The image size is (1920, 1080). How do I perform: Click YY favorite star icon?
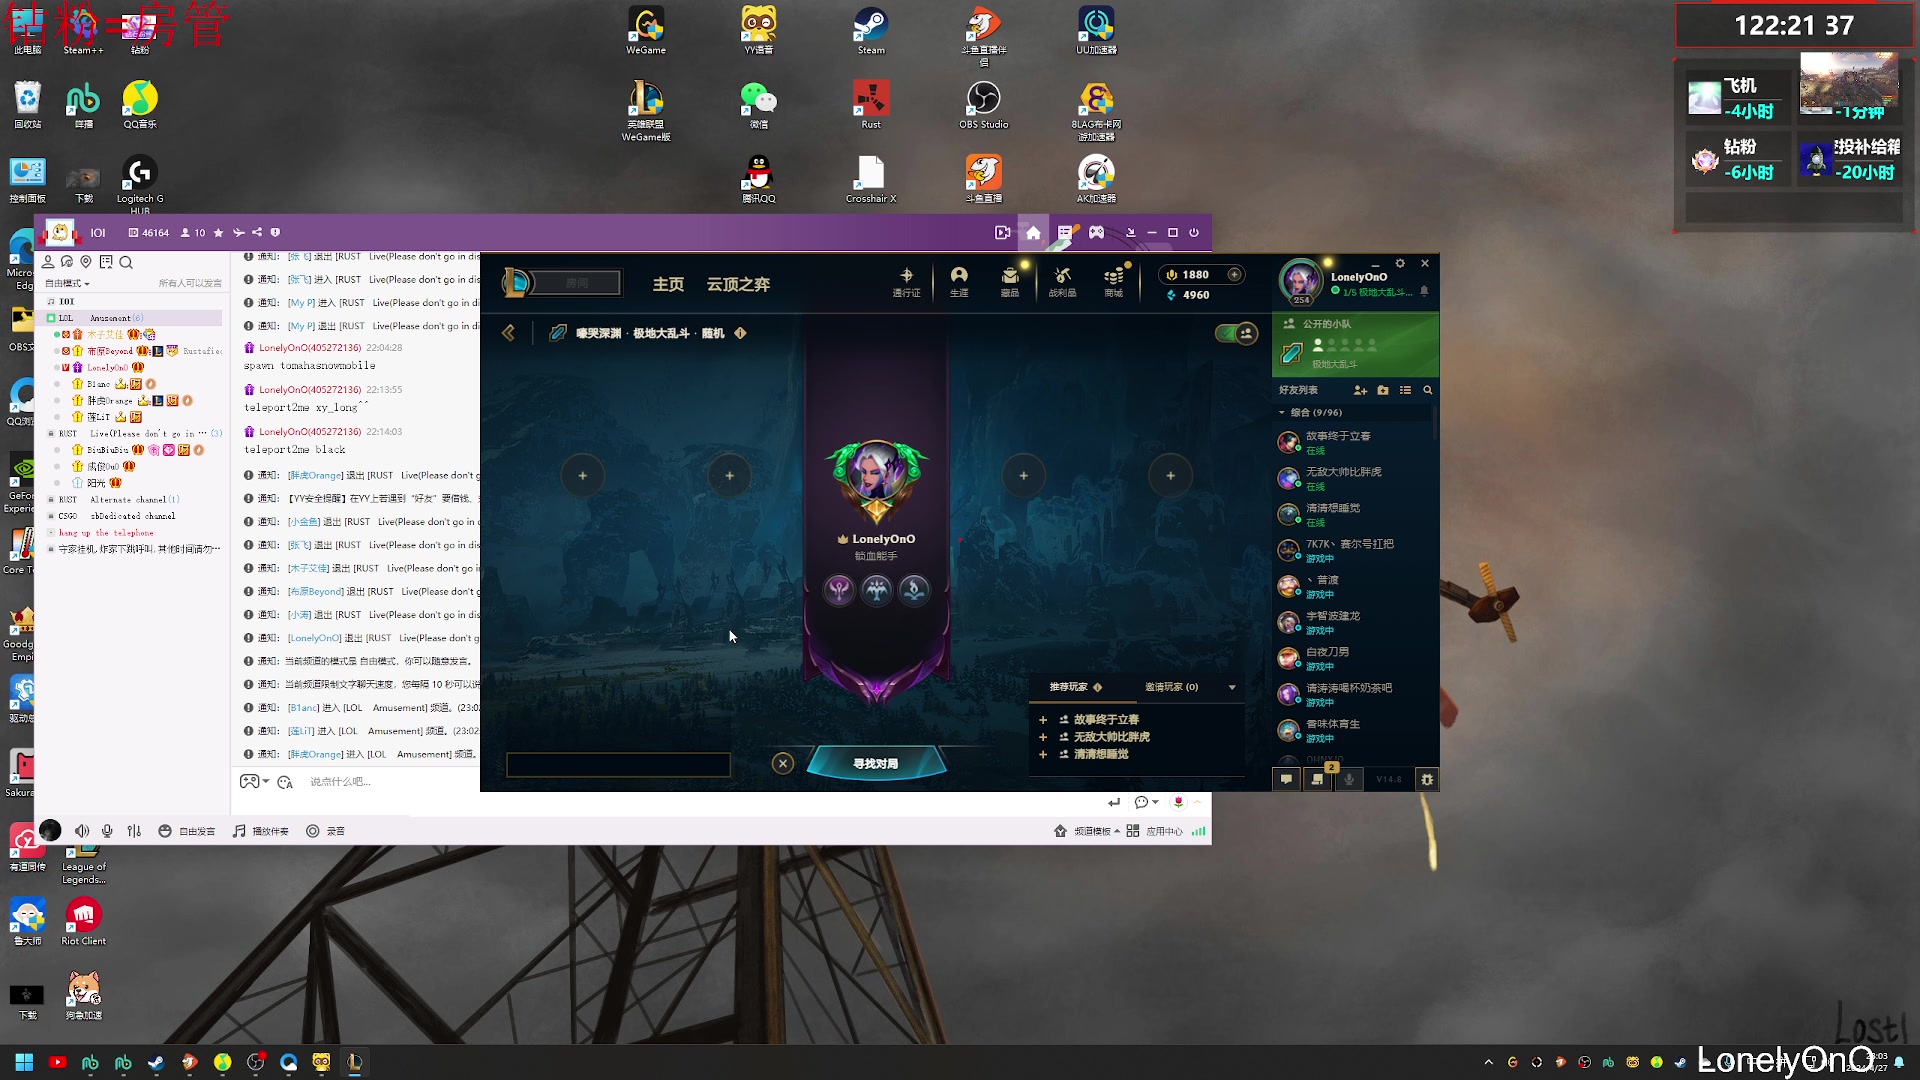point(218,232)
